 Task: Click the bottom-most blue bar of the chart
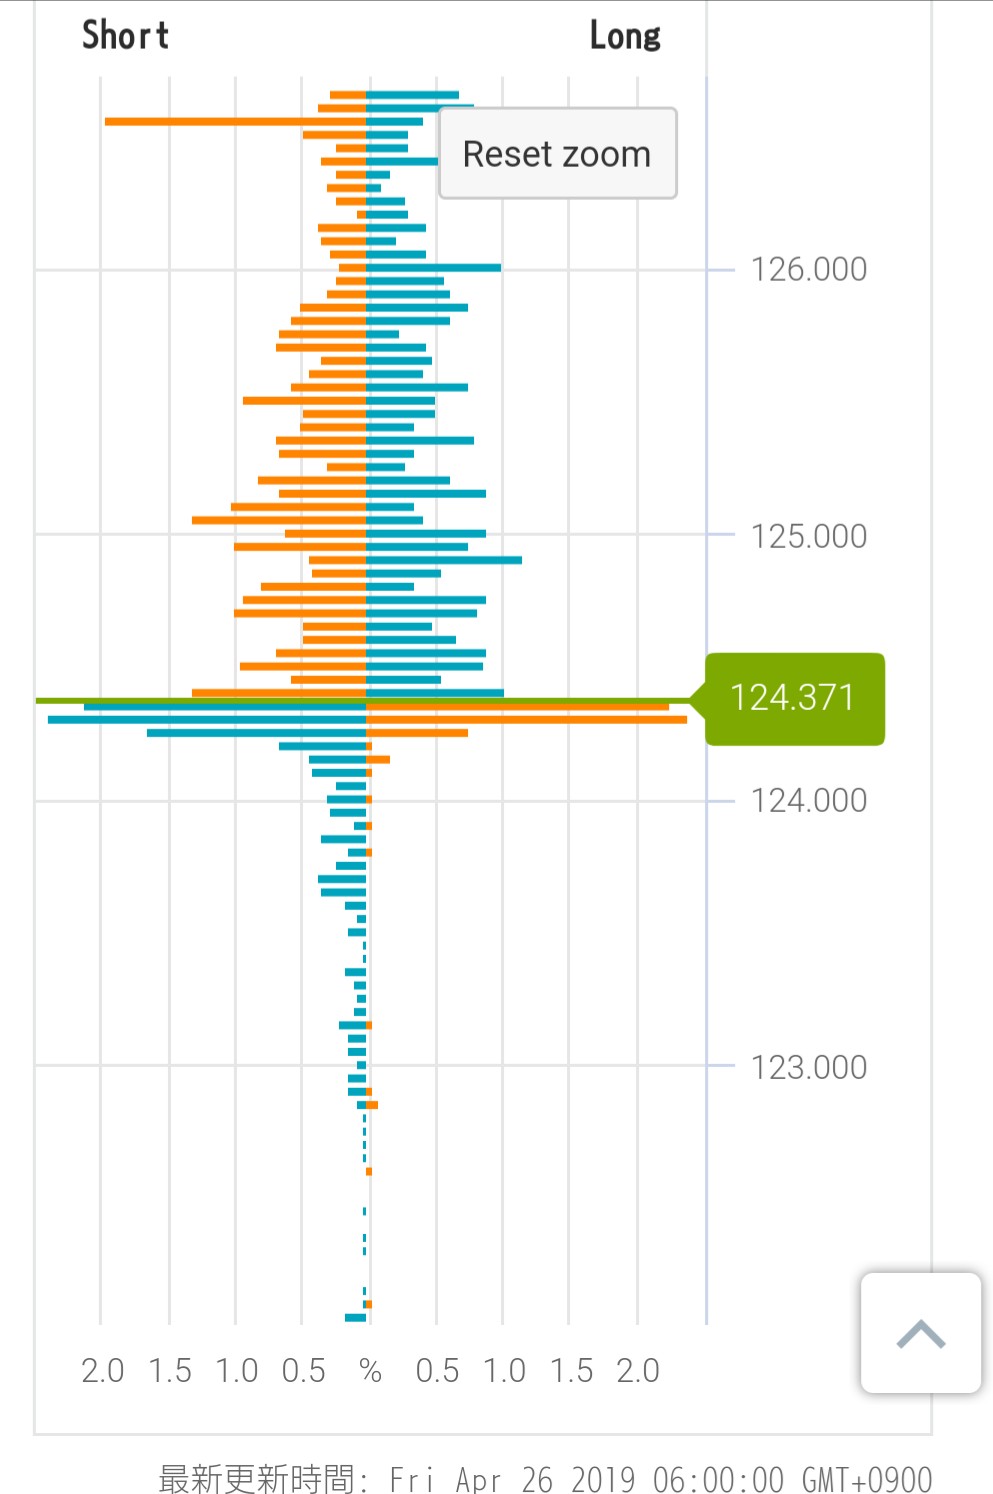point(355,1317)
